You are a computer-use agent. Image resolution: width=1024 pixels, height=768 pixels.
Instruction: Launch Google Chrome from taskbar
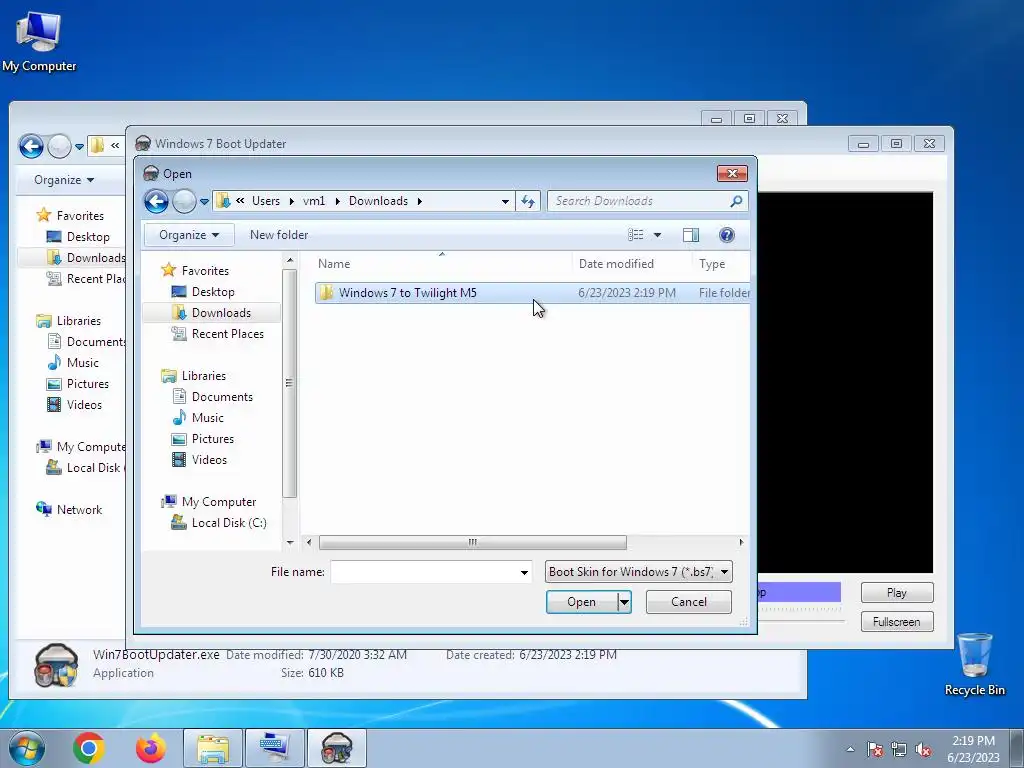[89, 748]
